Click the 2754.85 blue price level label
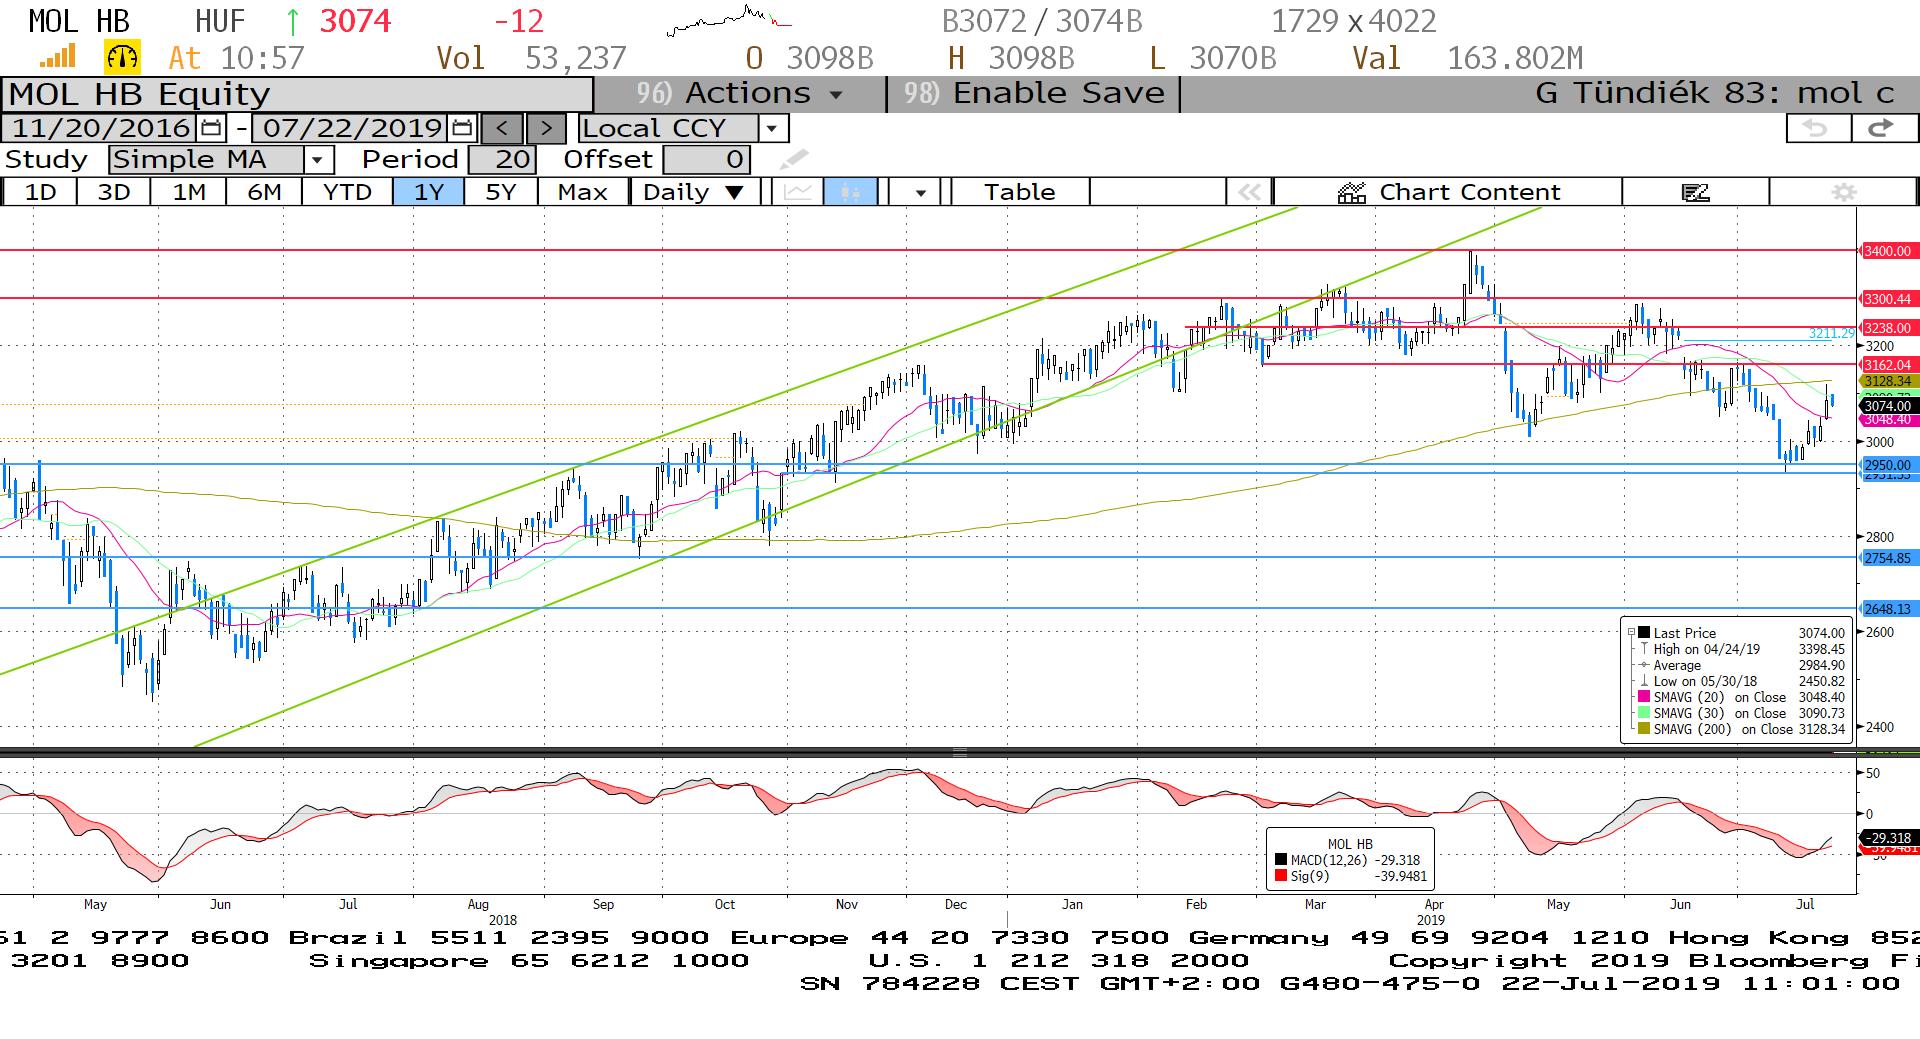This screenshot has width=1920, height=1039. pyautogui.click(x=1887, y=558)
